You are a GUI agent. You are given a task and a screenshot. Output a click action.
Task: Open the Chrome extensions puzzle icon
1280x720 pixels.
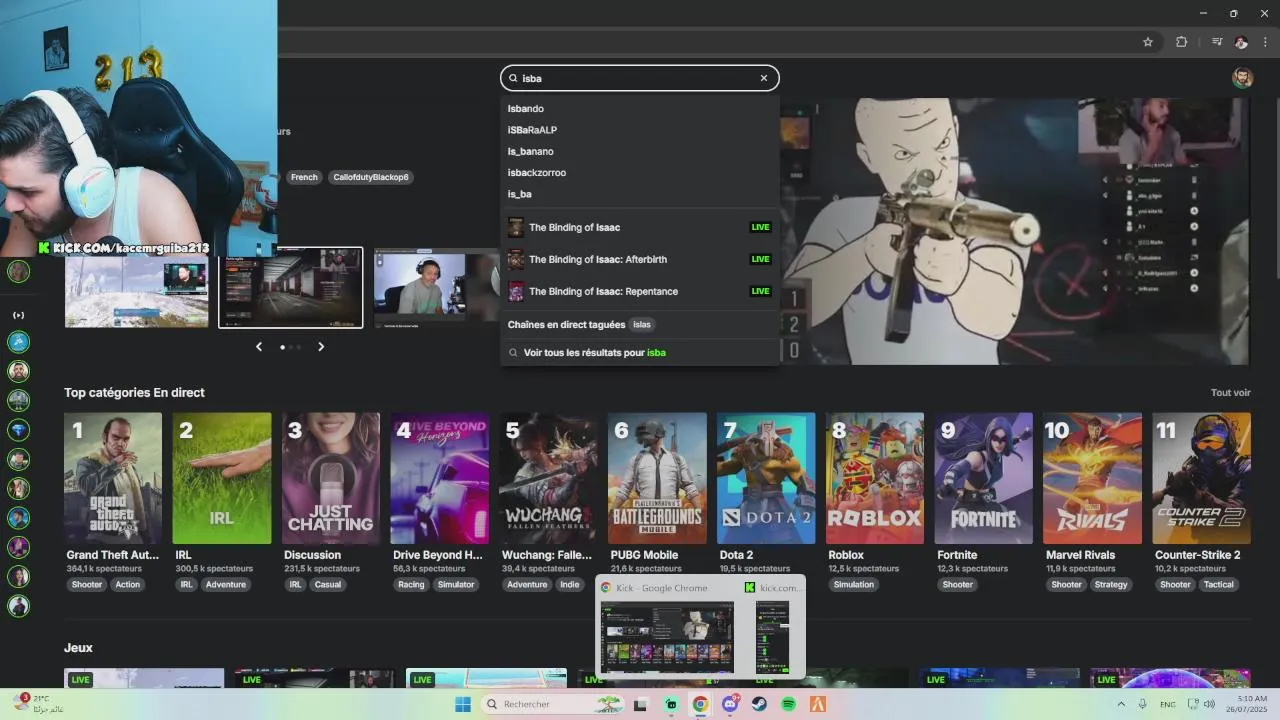pos(1181,42)
